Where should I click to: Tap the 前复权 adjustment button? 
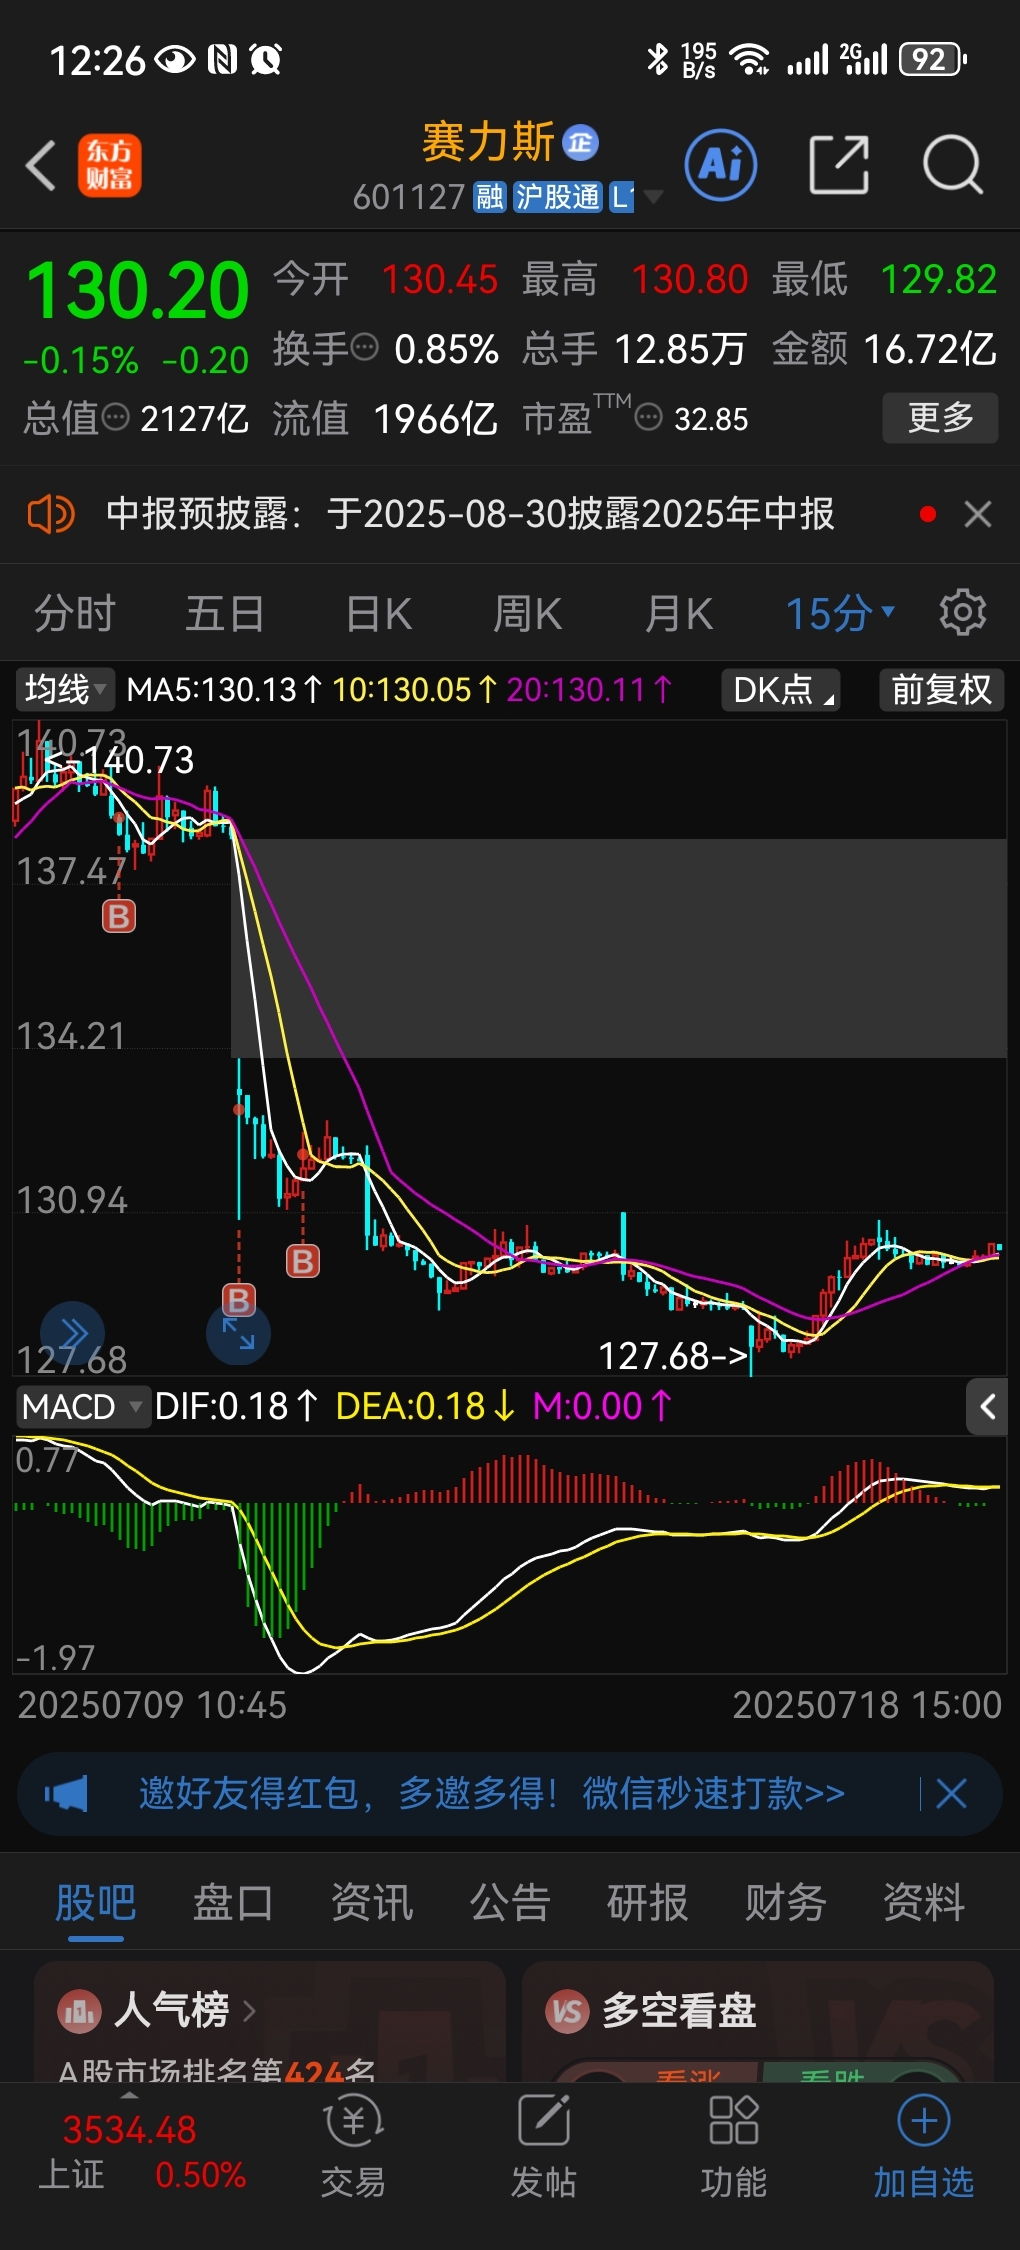[x=941, y=689]
